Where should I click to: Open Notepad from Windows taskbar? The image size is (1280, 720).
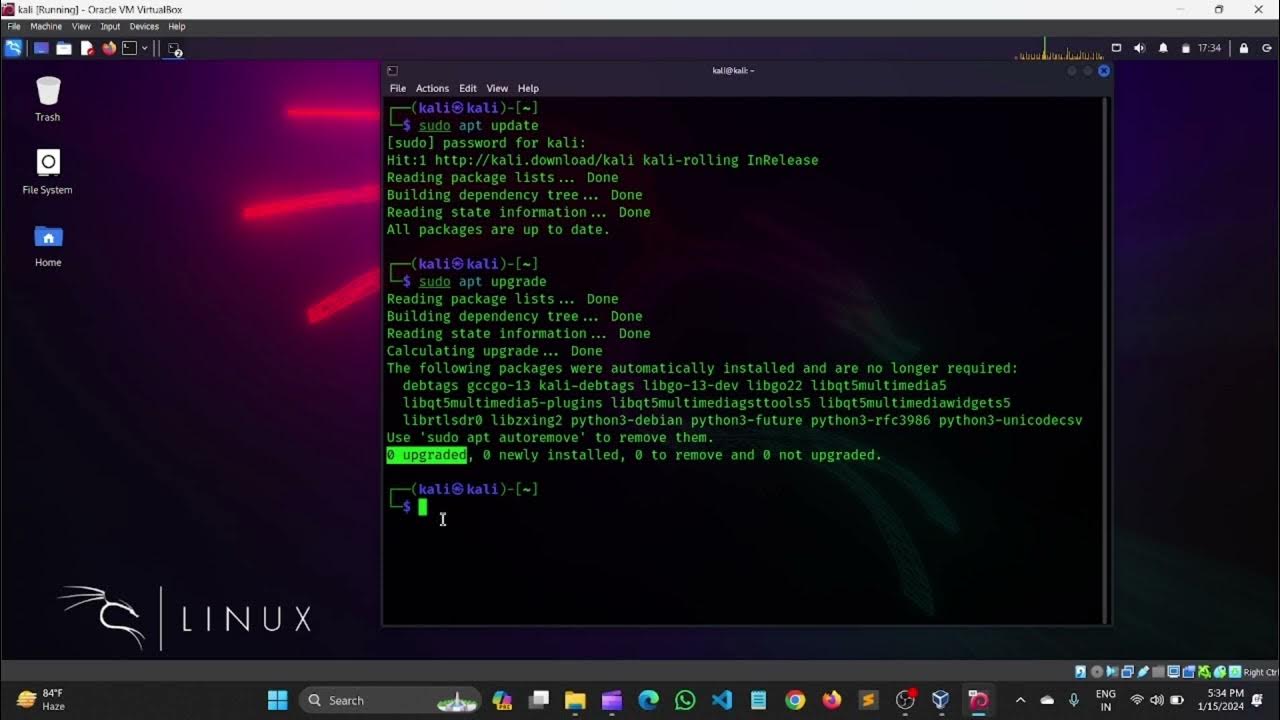(x=758, y=700)
